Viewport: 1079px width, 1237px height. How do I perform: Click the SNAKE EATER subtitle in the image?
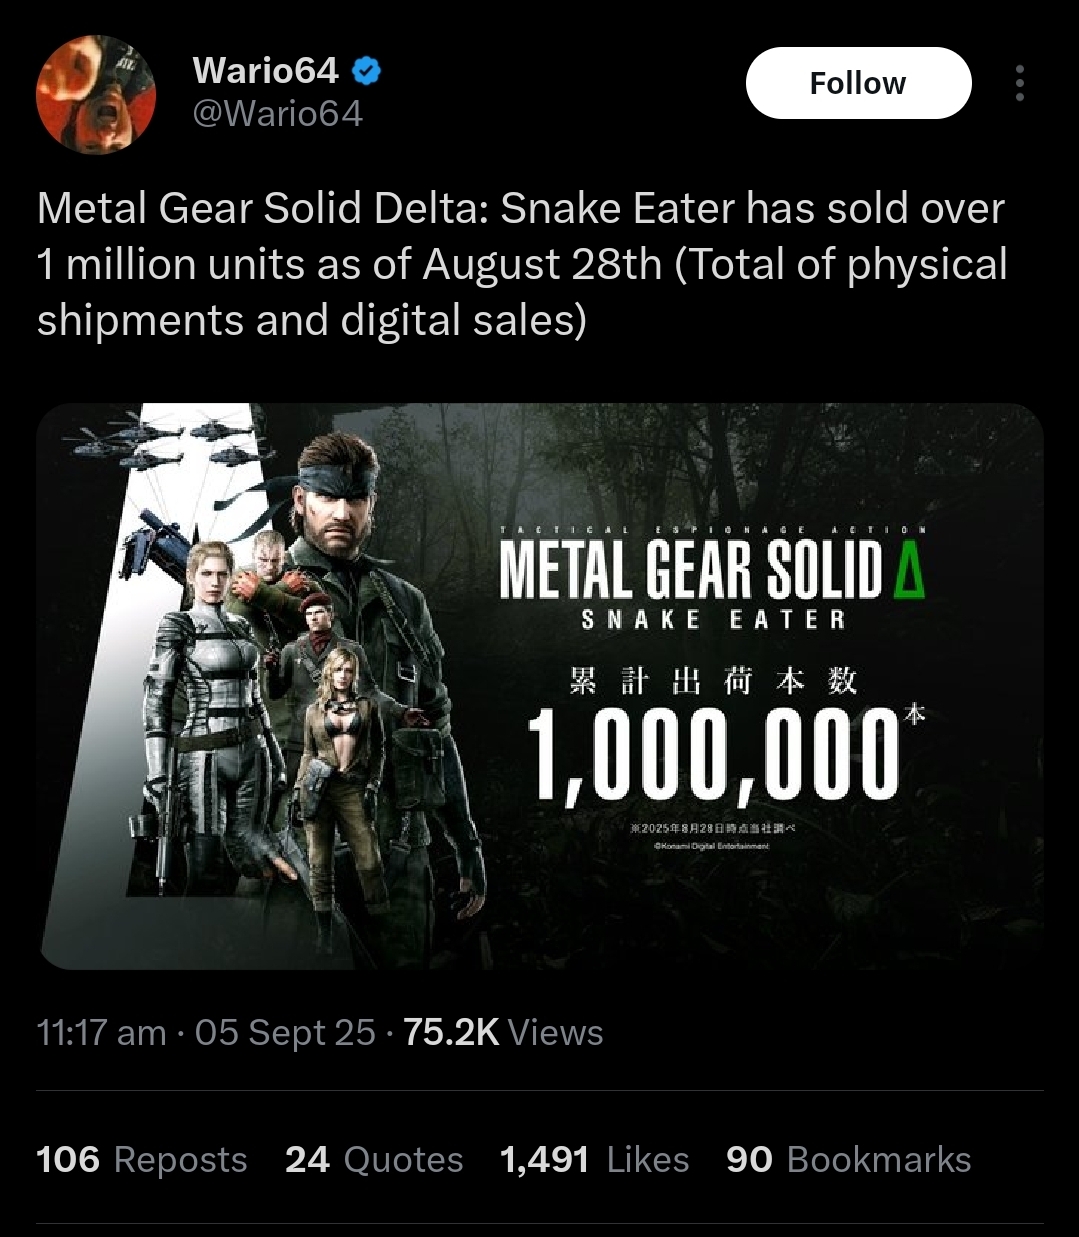[x=713, y=620]
